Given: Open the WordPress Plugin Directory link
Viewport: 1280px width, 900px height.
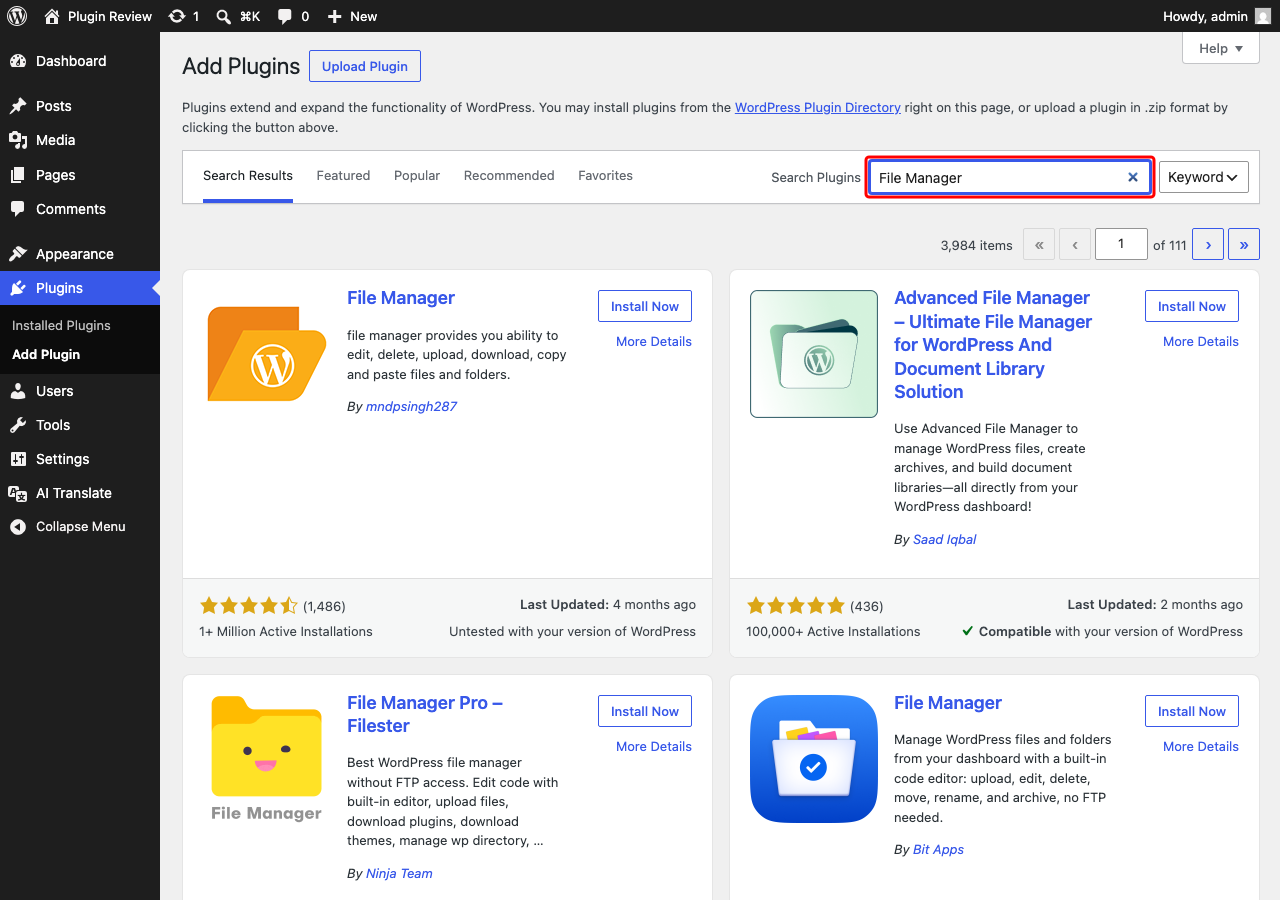Looking at the screenshot, I should [x=818, y=107].
